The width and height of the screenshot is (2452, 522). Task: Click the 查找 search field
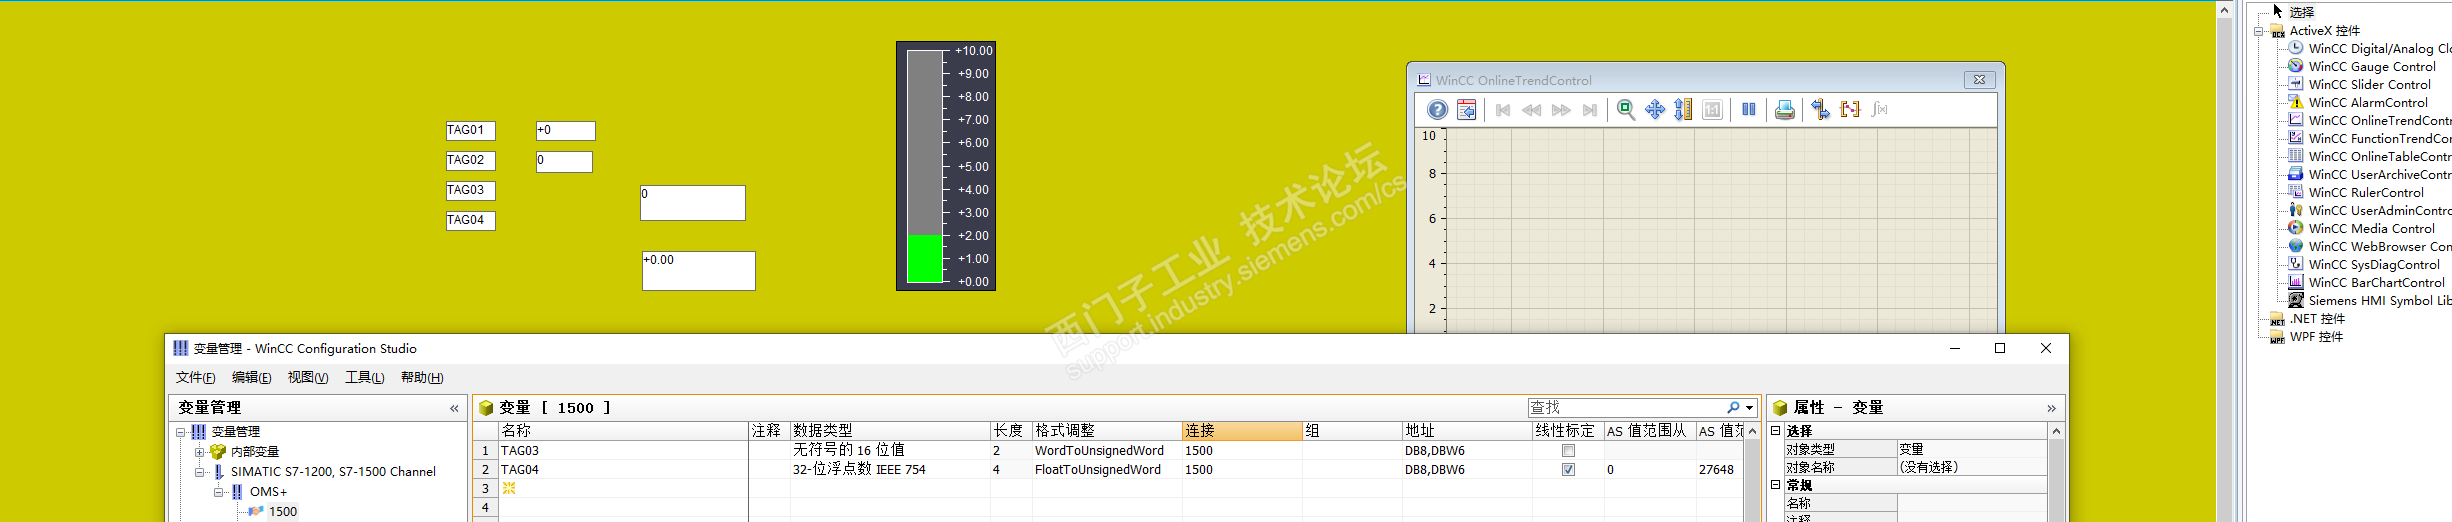click(x=1626, y=407)
